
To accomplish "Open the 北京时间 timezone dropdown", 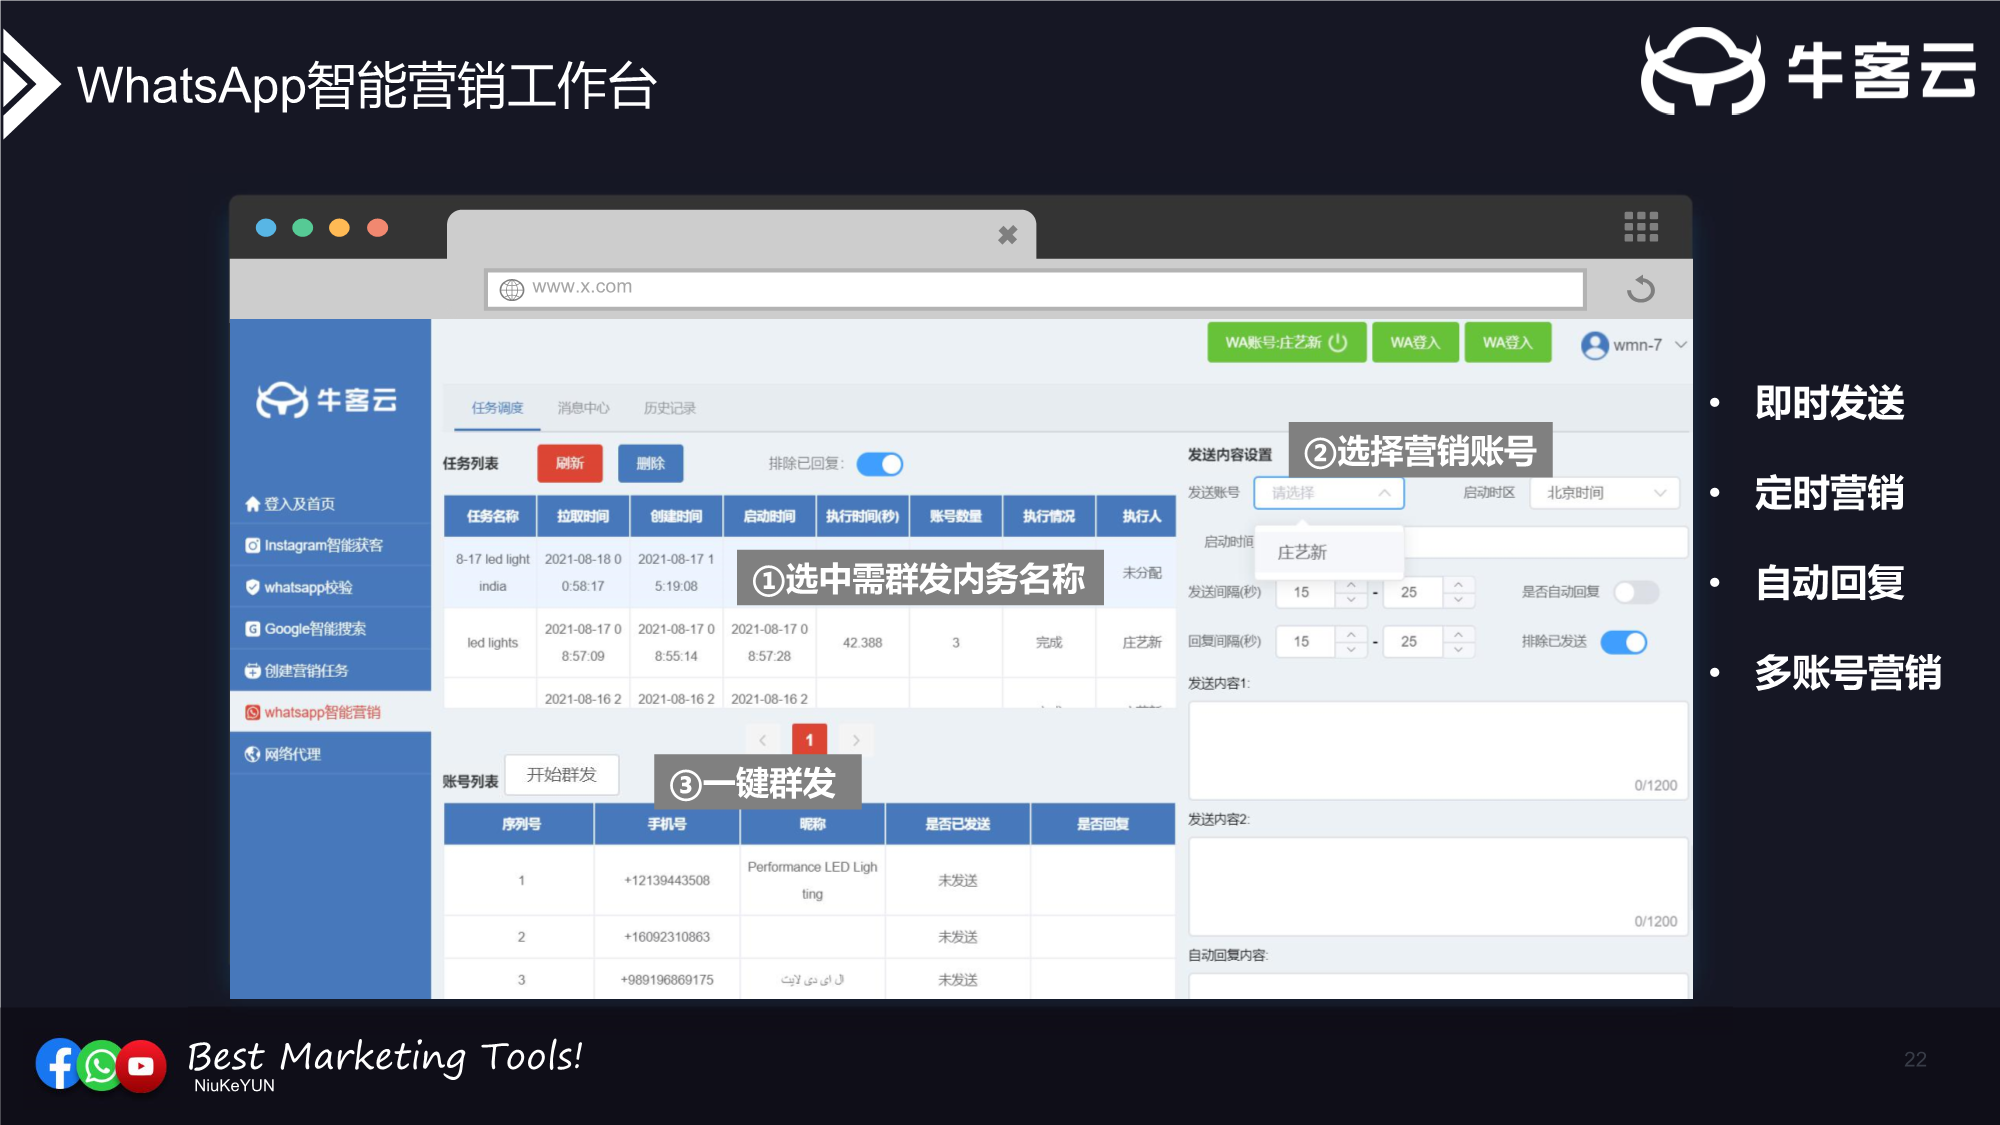I will (x=1605, y=492).
